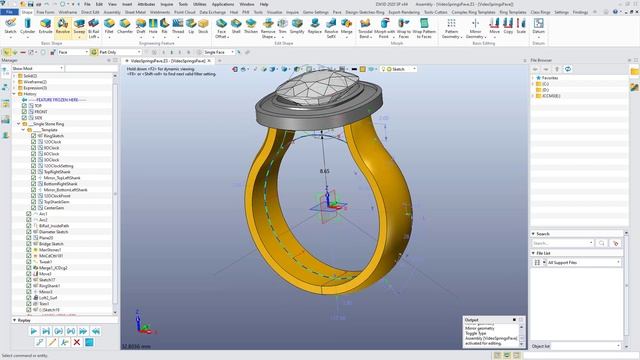Screen dimensions: 640x360
Task: Expand the Expression(3) tree node
Action: tap(14, 88)
